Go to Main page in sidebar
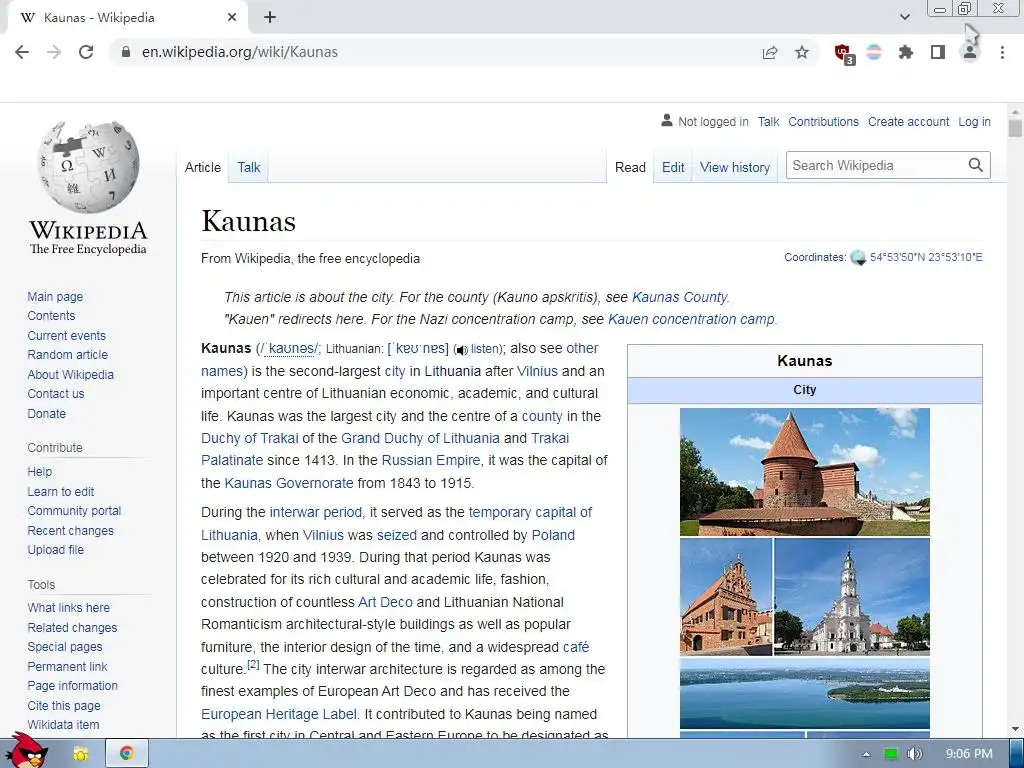The width and height of the screenshot is (1024, 768). (x=55, y=296)
